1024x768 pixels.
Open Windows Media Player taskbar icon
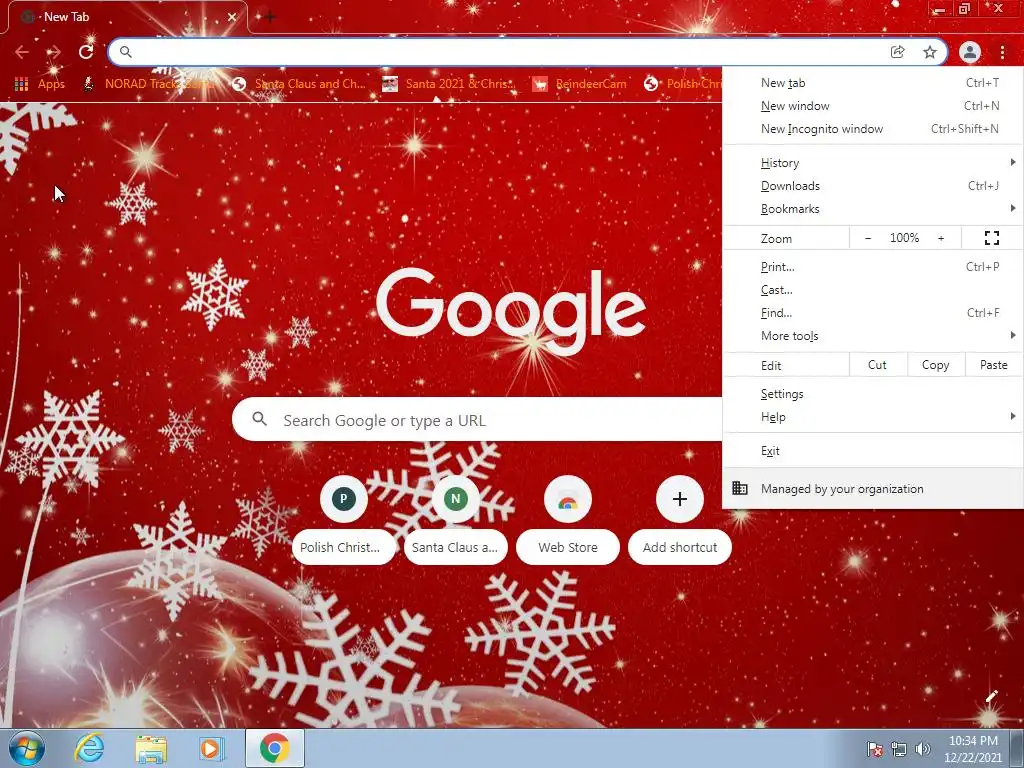[x=211, y=748]
